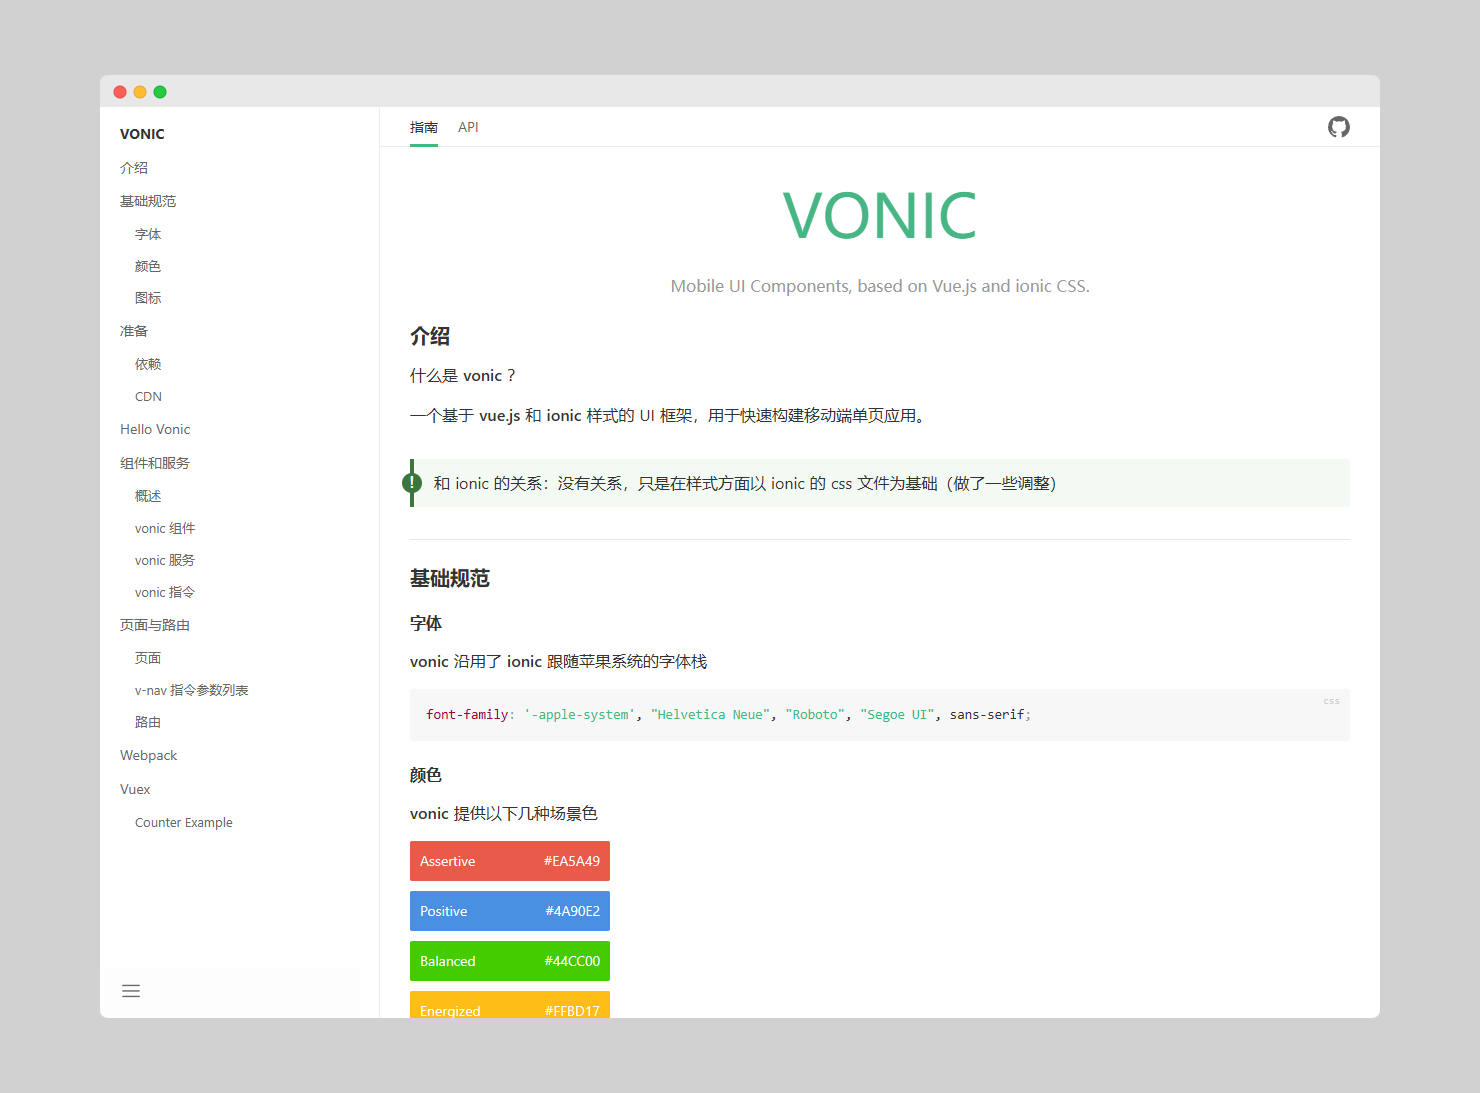The image size is (1480, 1093).
Task: Expand the 组件和服务 sidebar section
Action: pos(155,463)
